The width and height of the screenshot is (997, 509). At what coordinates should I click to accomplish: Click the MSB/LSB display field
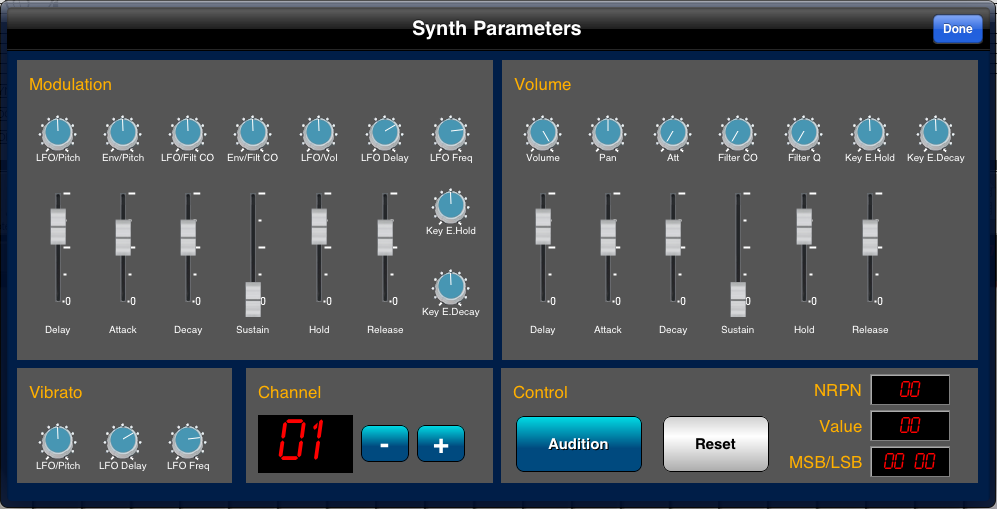[910, 462]
